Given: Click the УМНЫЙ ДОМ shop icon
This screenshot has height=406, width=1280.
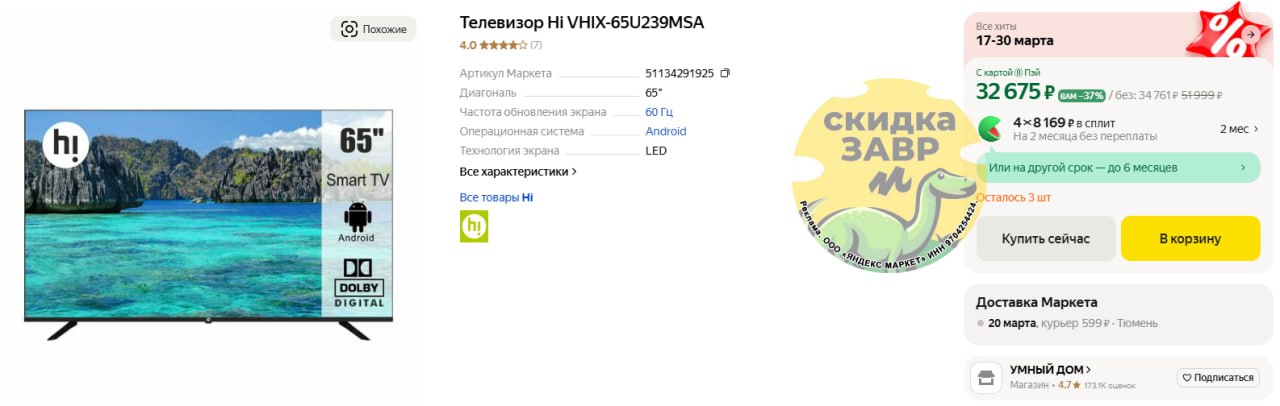Looking at the screenshot, I should [x=987, y=377].
